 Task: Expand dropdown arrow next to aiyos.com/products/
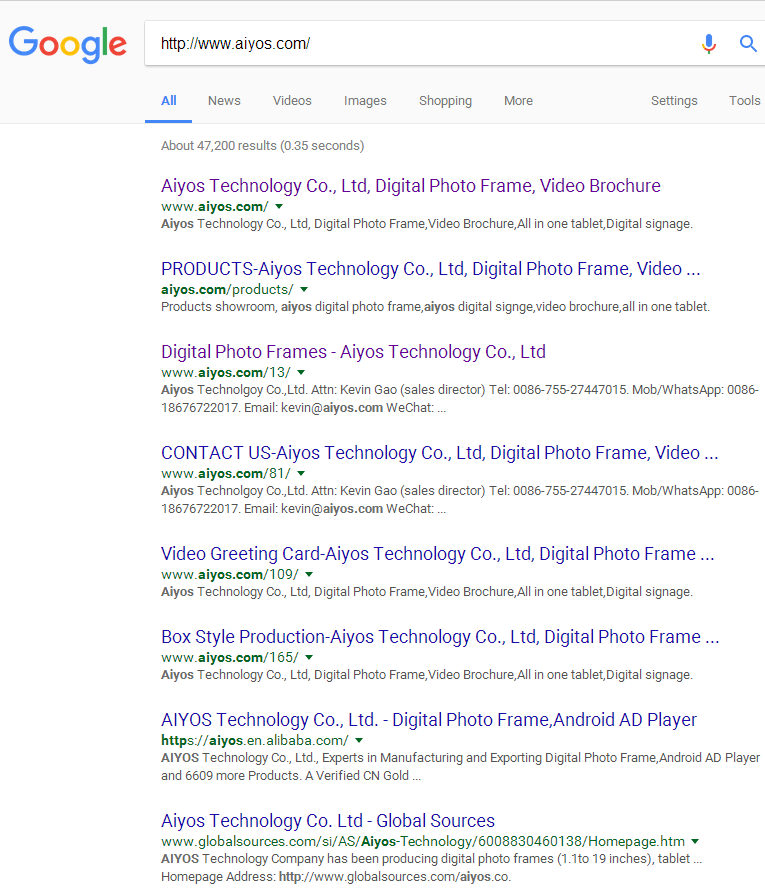[304, 290]
